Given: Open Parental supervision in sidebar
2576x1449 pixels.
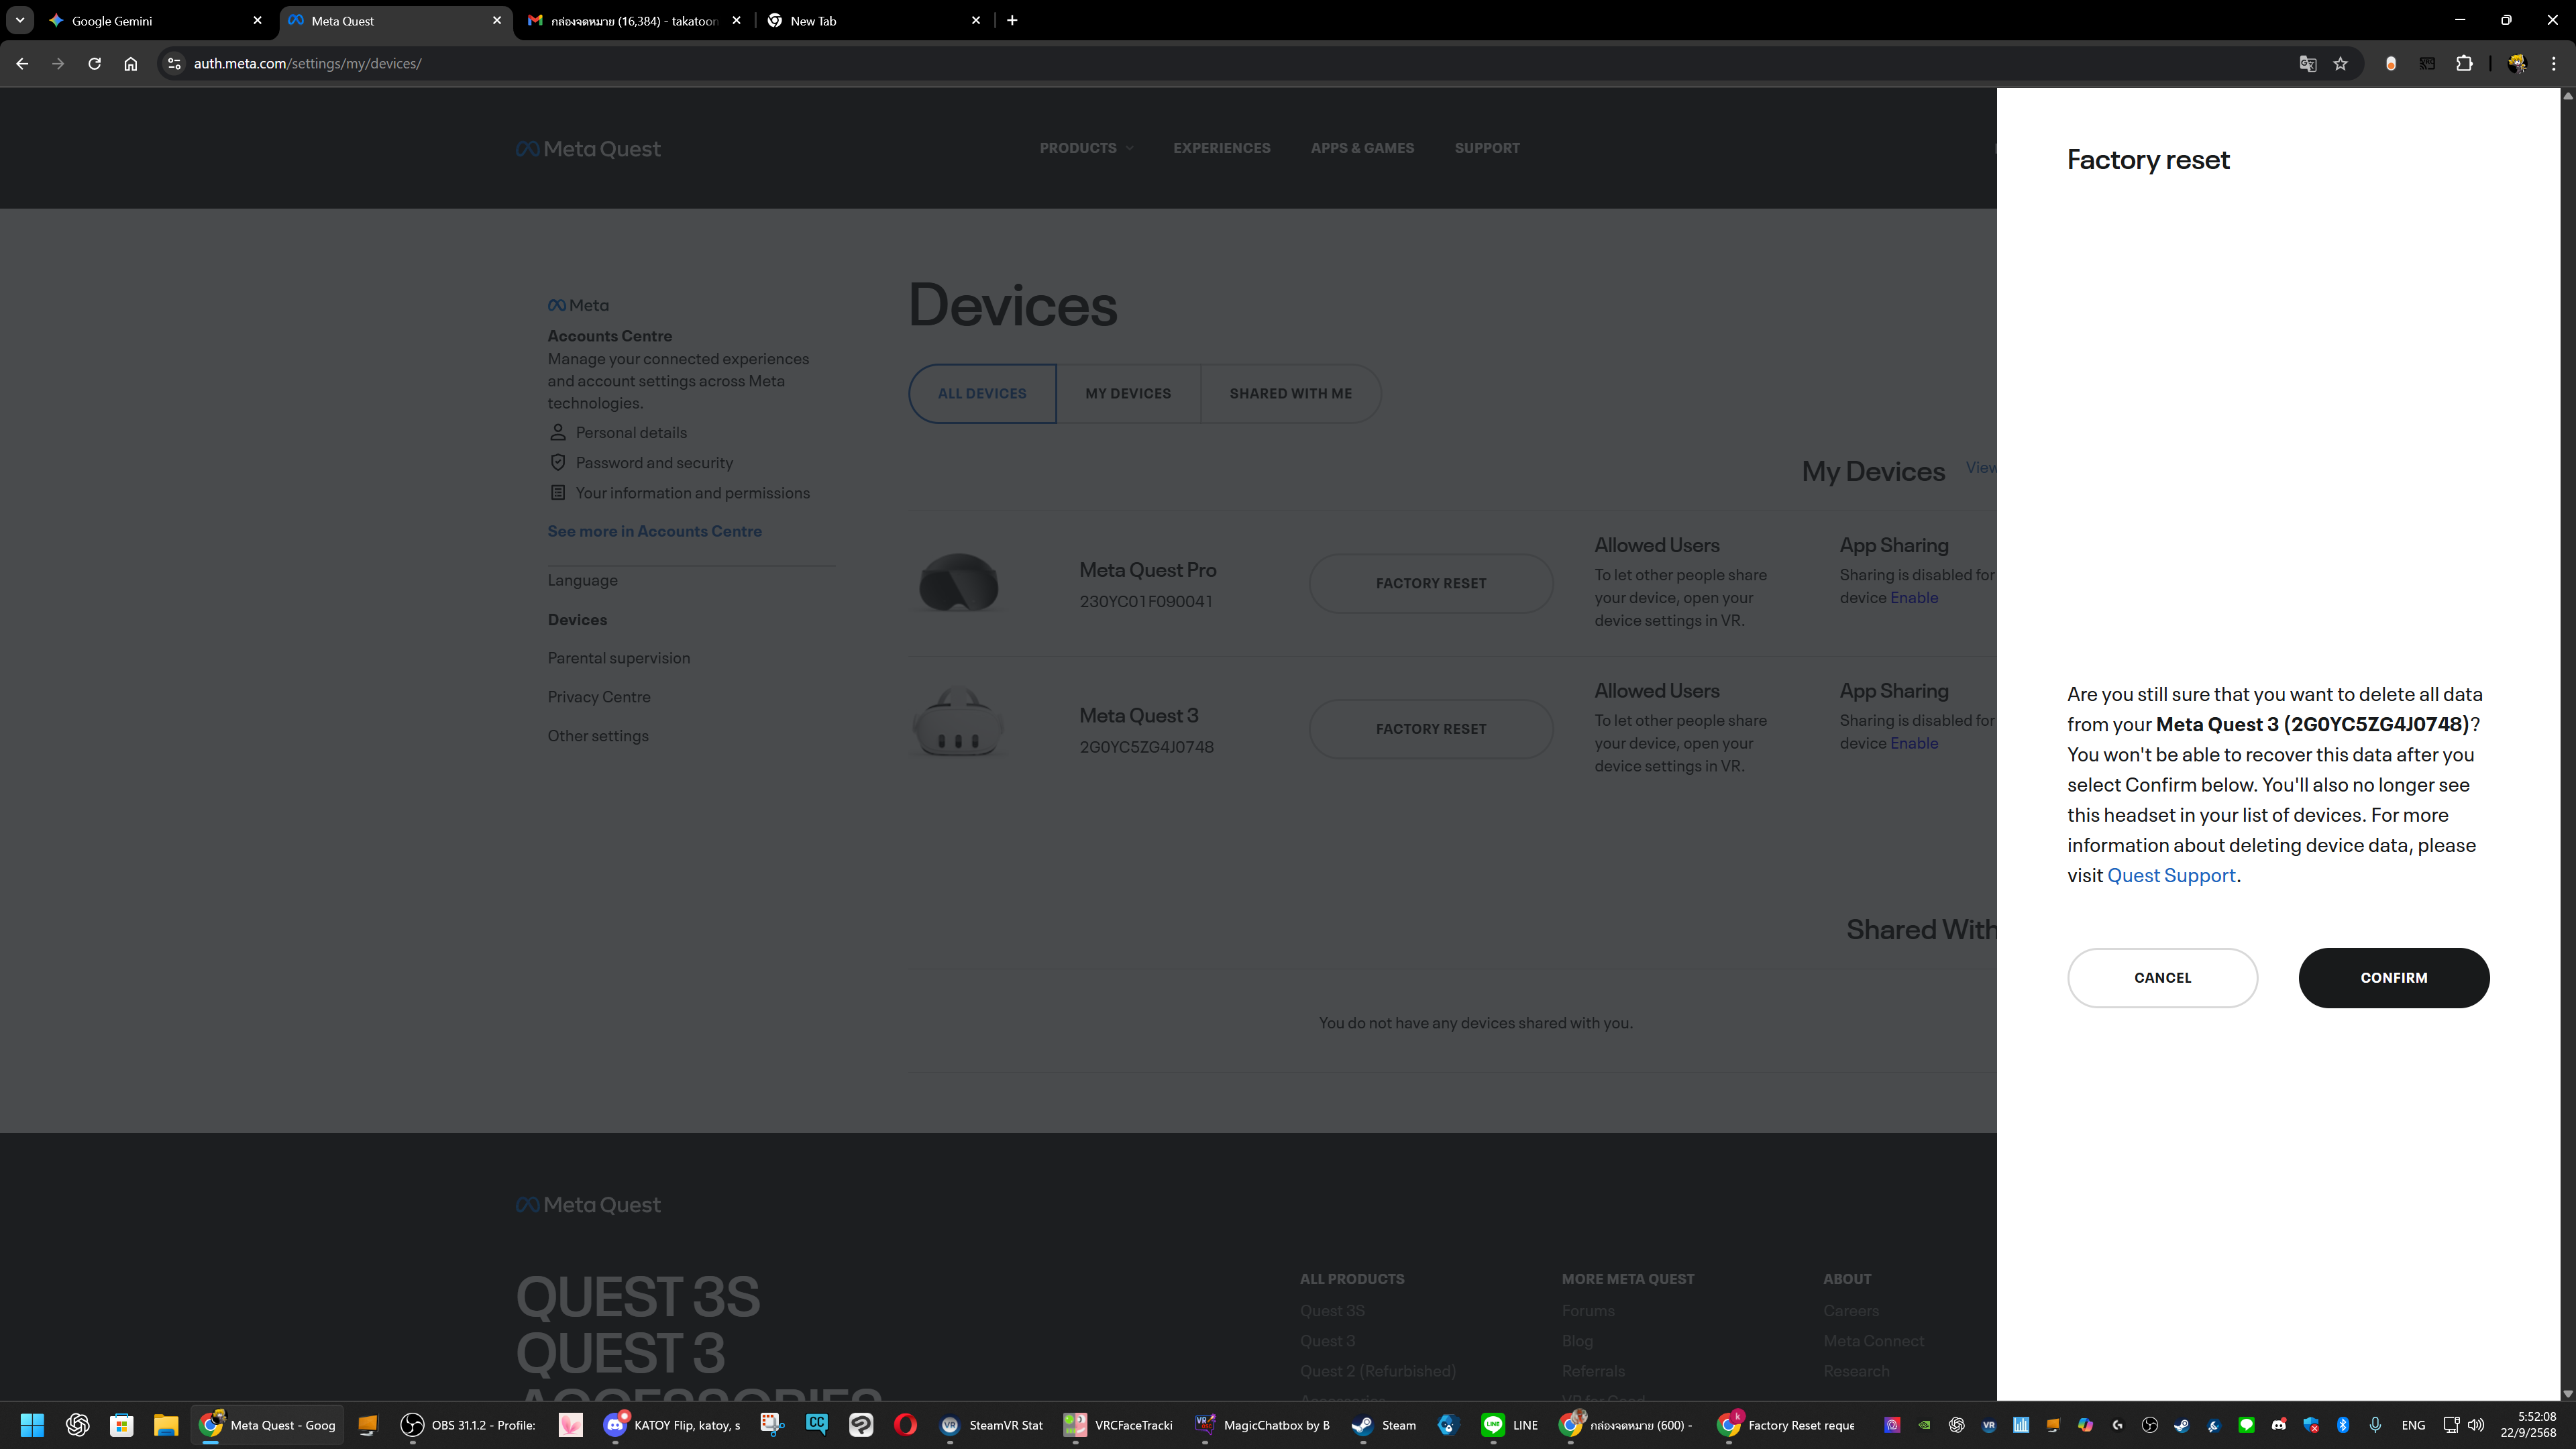Looking at the screenshot, I should pyautogui.click(x=618, y=658).
